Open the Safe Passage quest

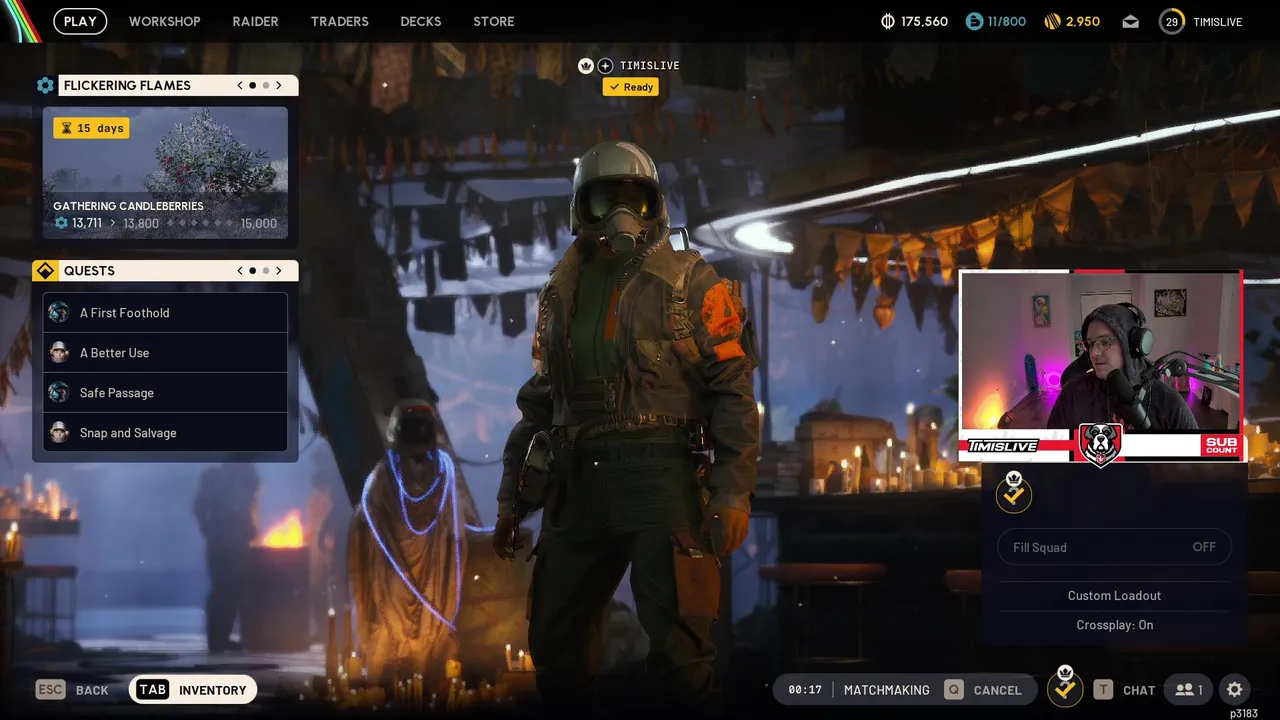point(165,393)
